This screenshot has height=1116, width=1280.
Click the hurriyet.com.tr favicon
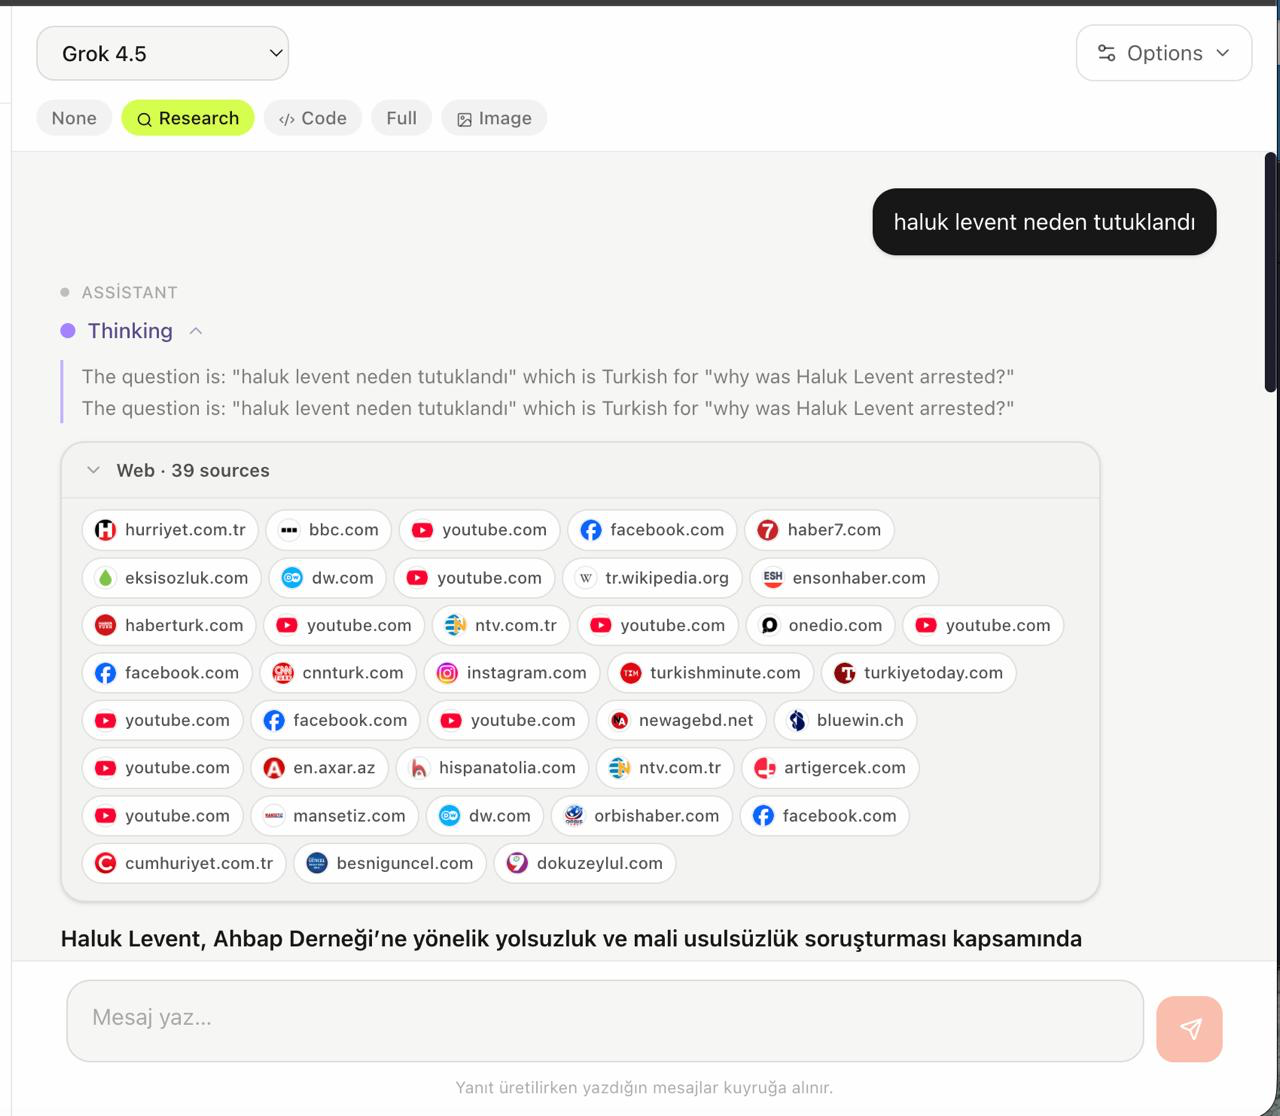pyautogui.click(x=105, y=530)
